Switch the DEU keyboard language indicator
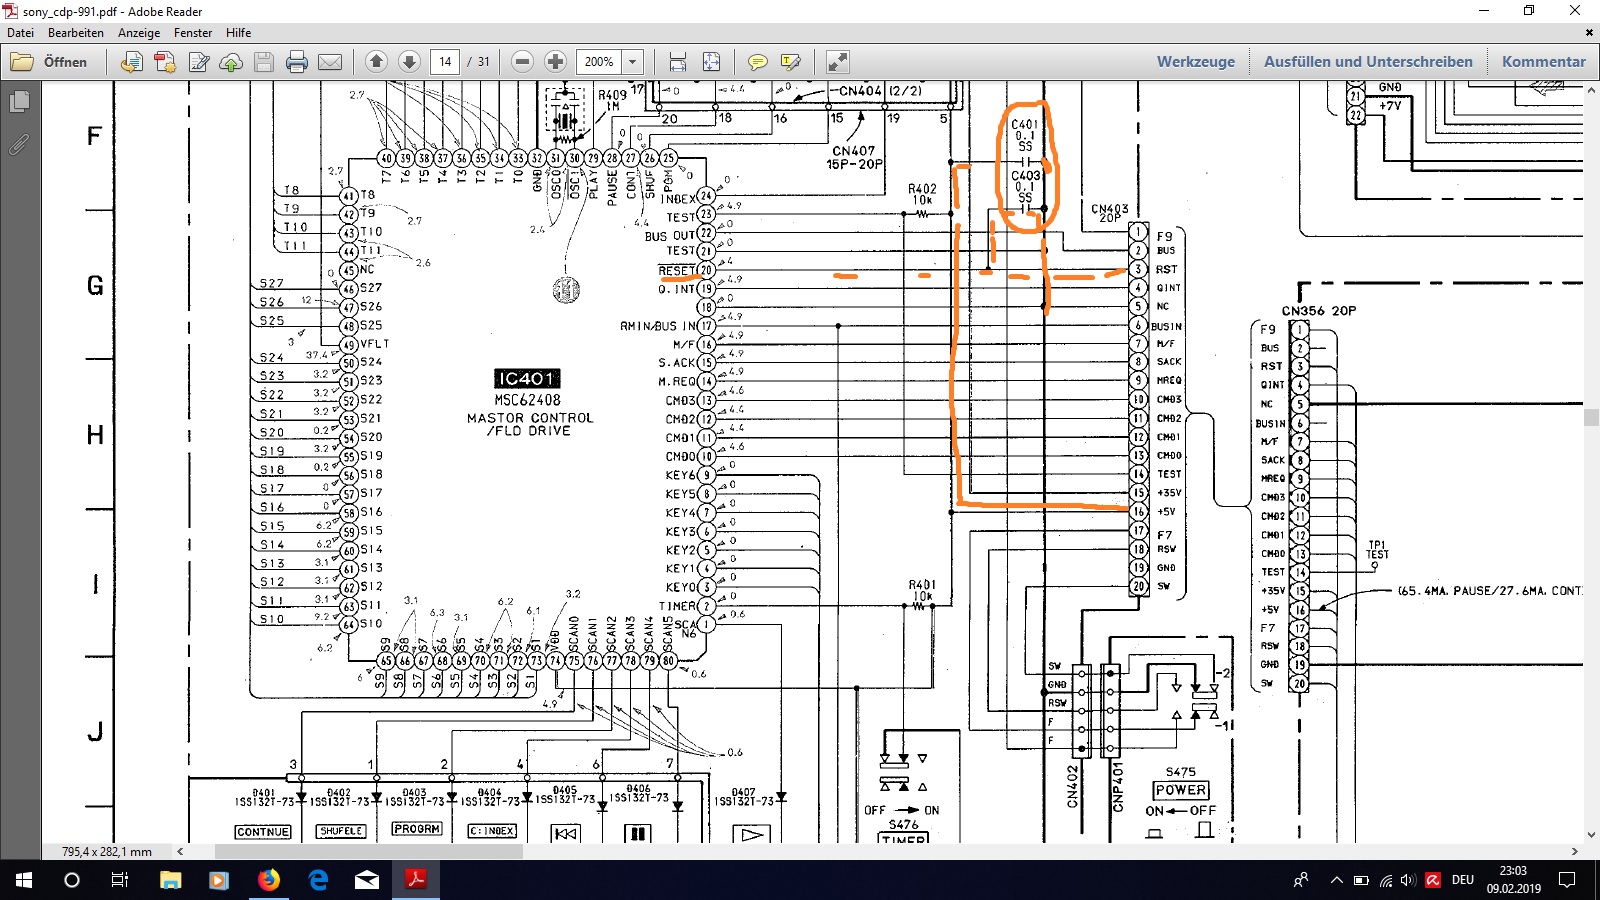This screenshot has height=900, width=1600. tap(1463, 880)
